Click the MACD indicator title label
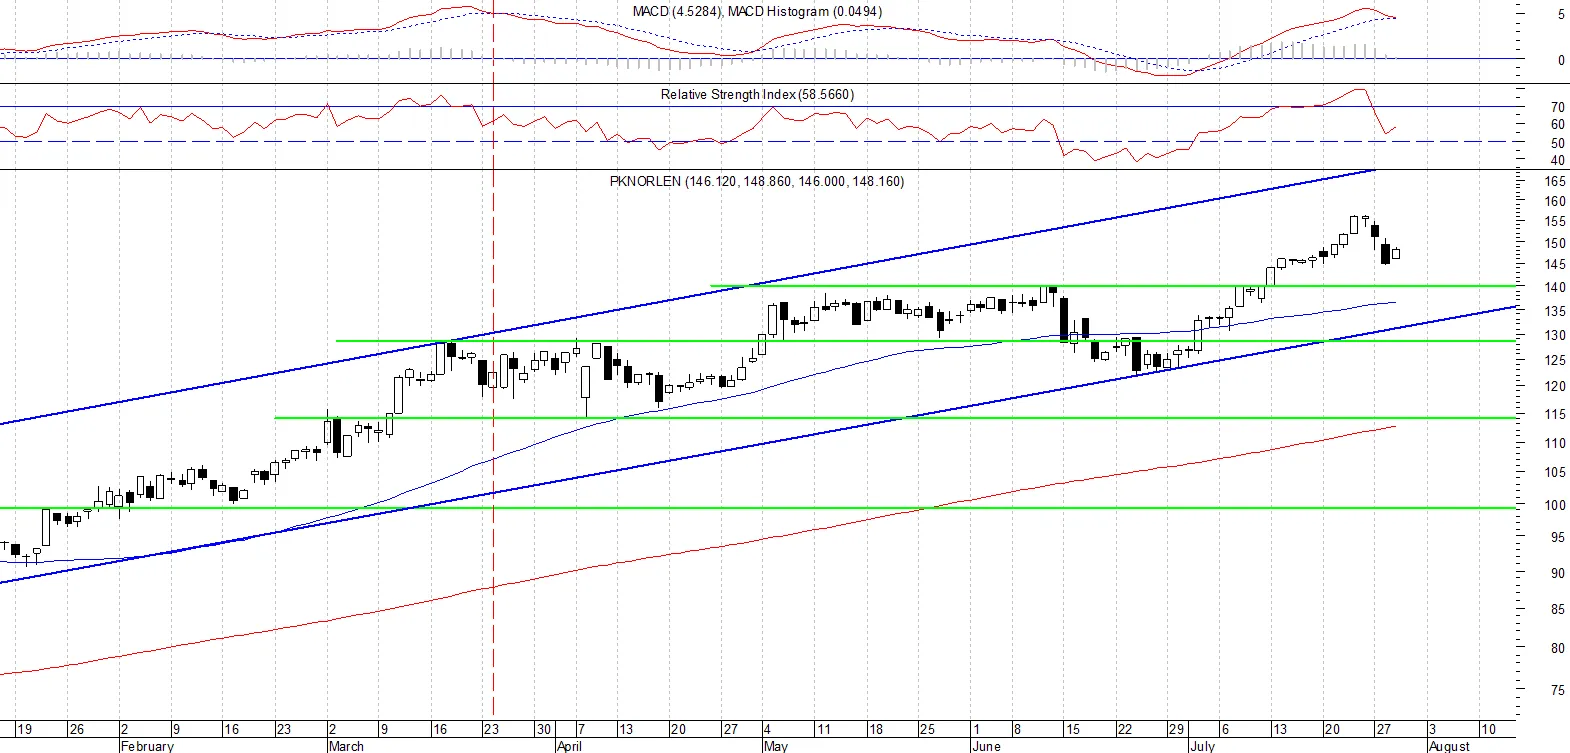 (x=757, y=11)
